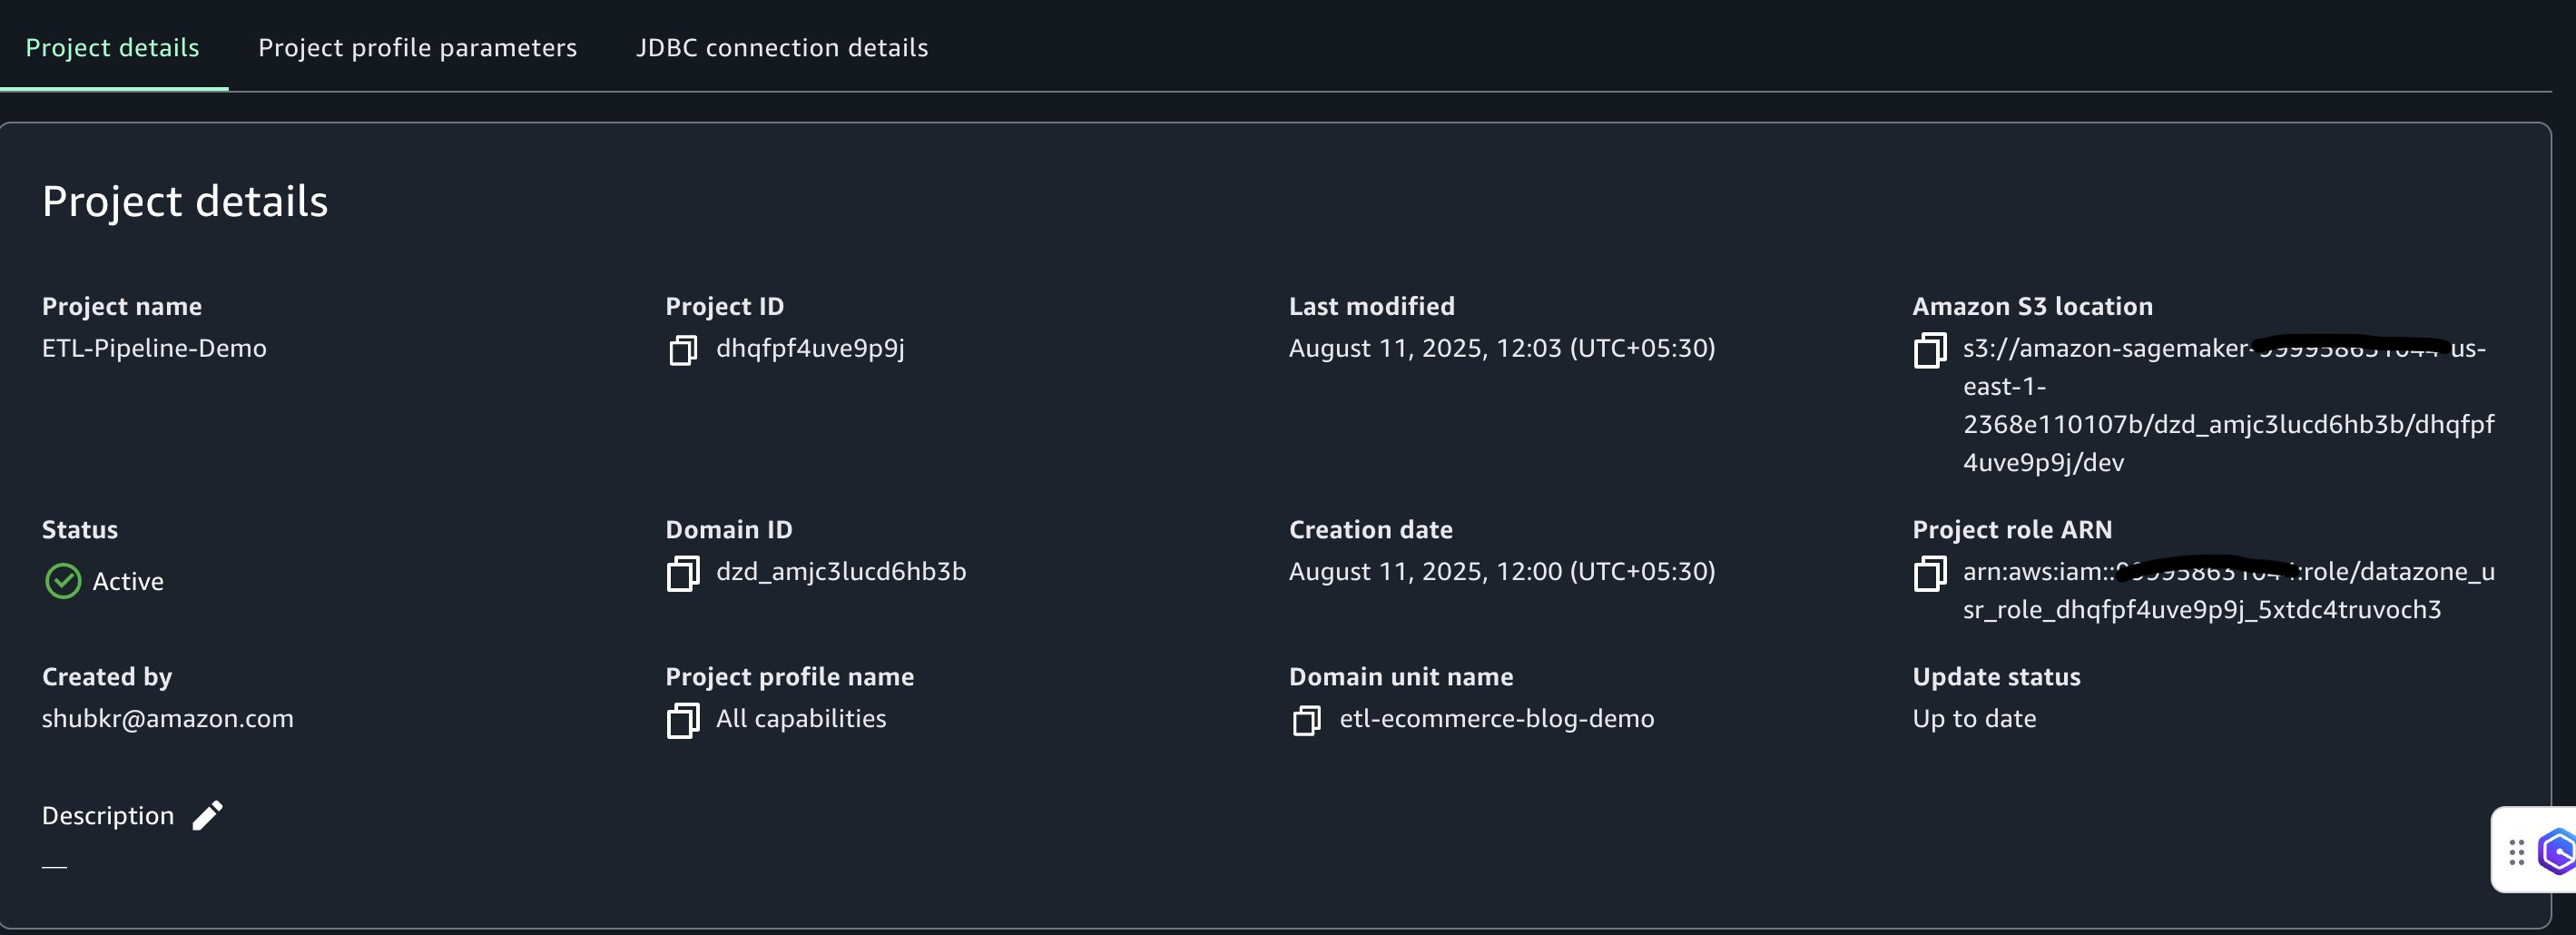Screen dimensions: 2576x935
Task: Click the dzd_amjc3lucd6hb3b domain ID text
Action: [841, 571]
